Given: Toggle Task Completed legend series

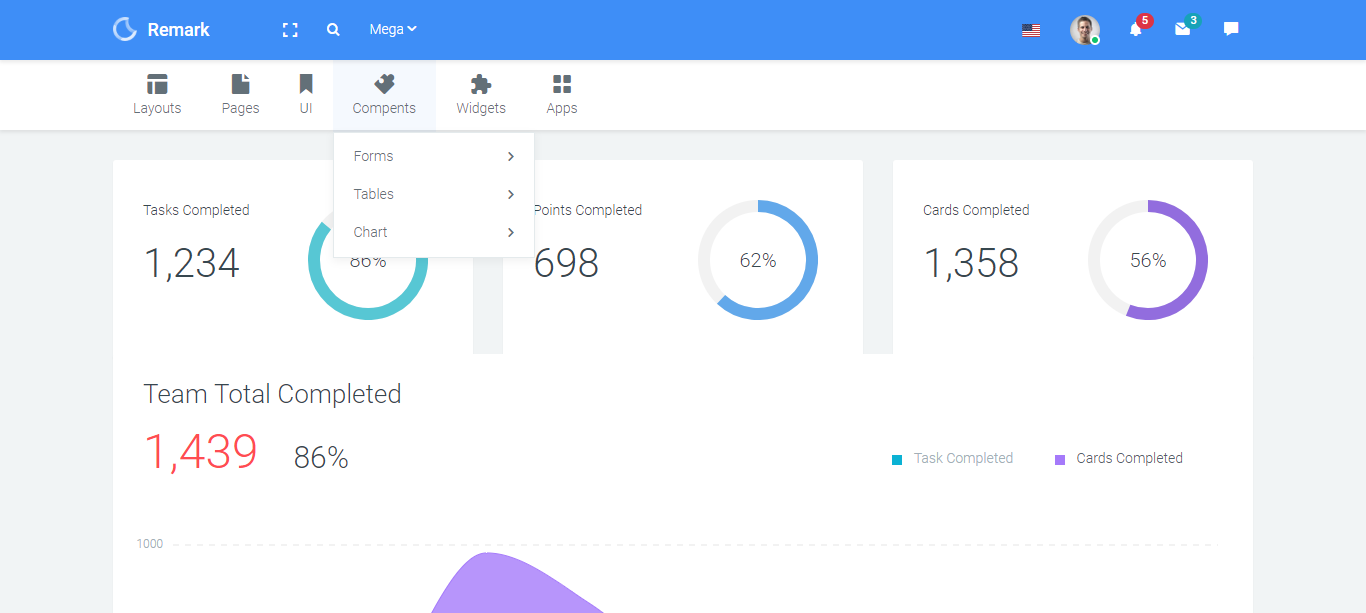Looking at the screenshot, I should [x=953, y=459].
